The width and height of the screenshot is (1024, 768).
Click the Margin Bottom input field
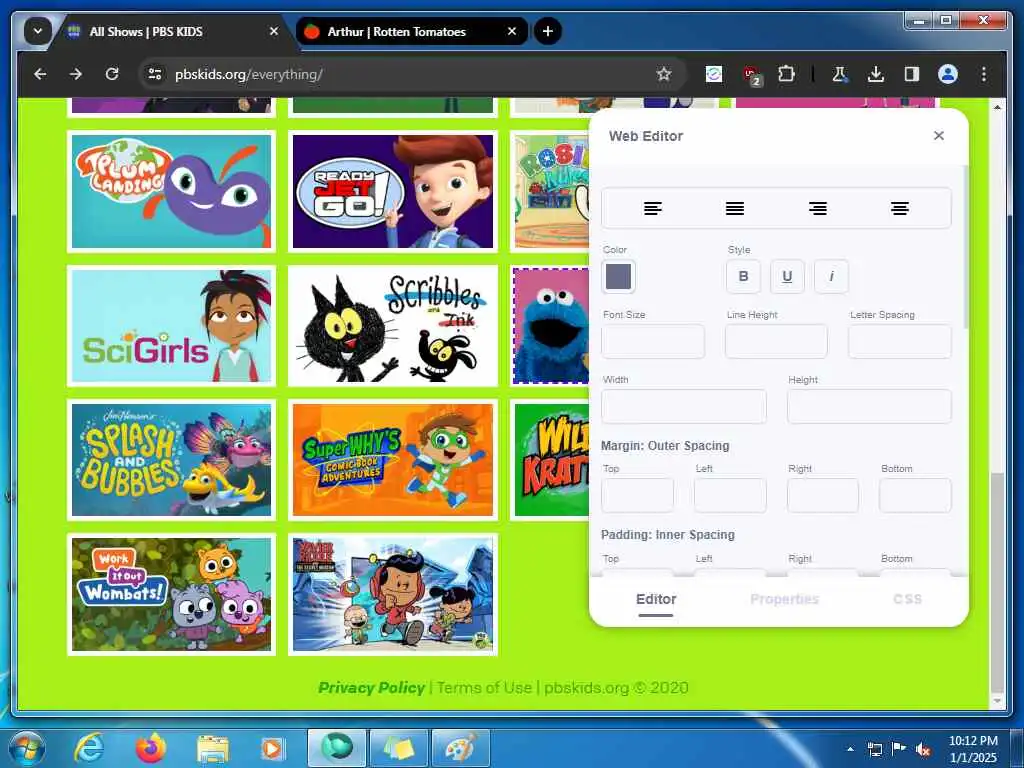coord(915,495)
